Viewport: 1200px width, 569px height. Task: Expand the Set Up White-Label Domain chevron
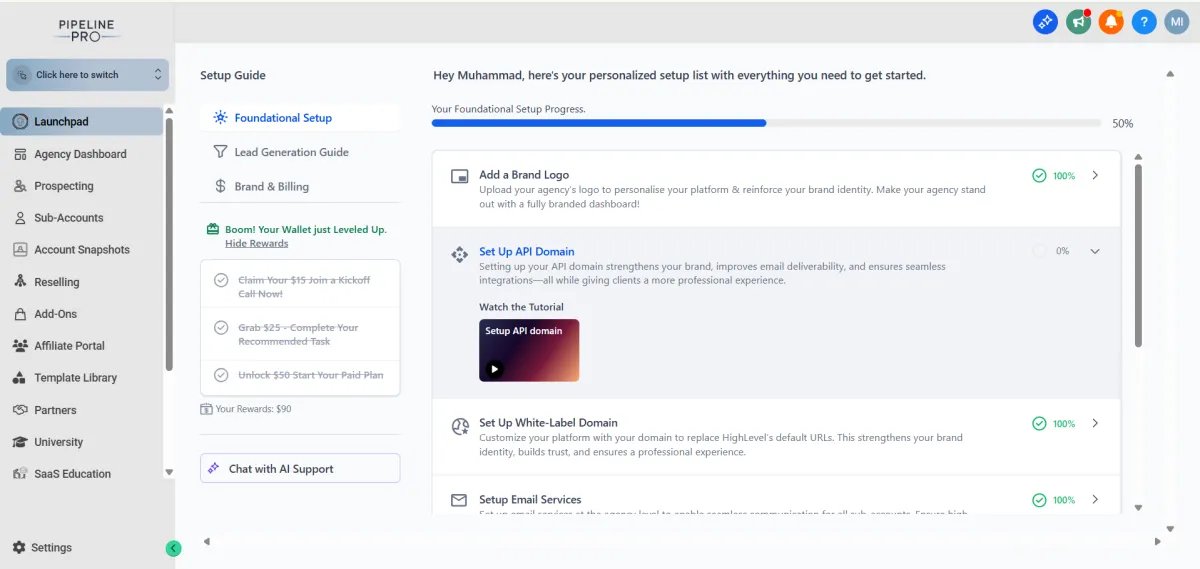click(1095, 423)
